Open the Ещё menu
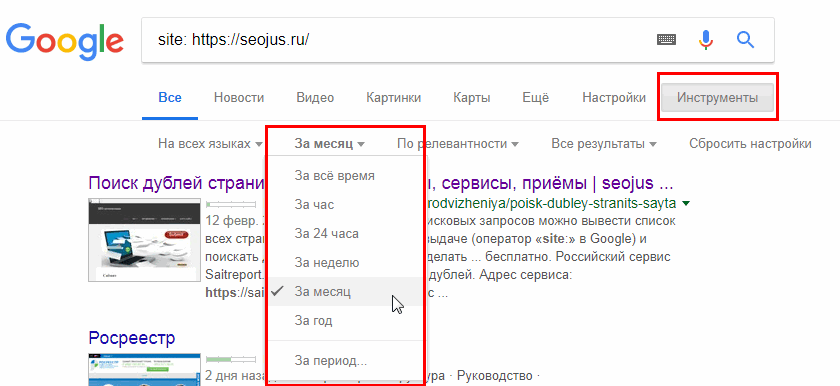This screenshot has width=840, height=386. click(x=536, y=98)
